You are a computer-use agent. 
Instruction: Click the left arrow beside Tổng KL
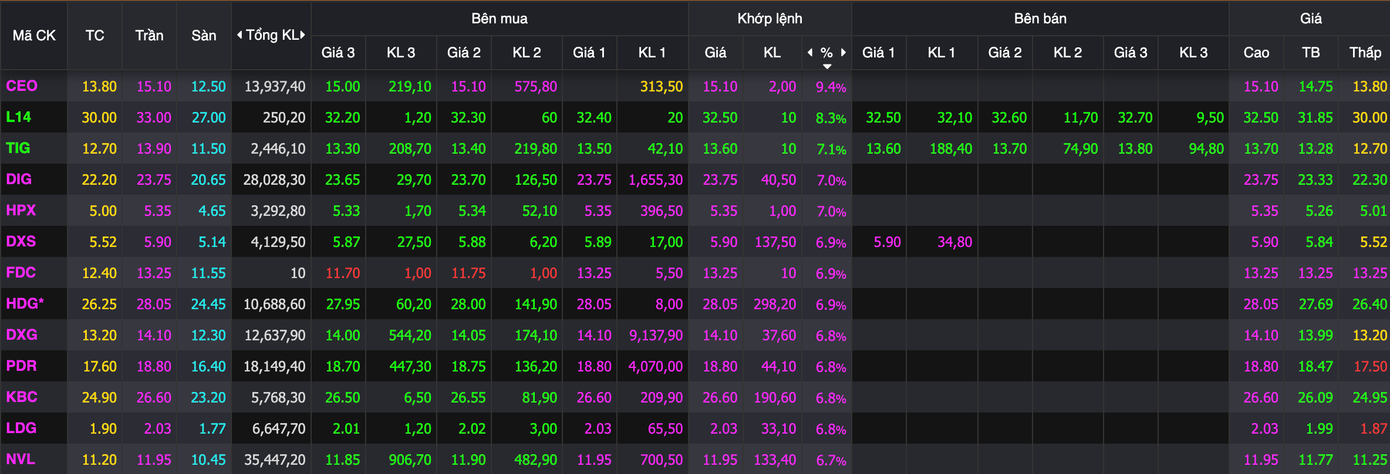(239, 35)
